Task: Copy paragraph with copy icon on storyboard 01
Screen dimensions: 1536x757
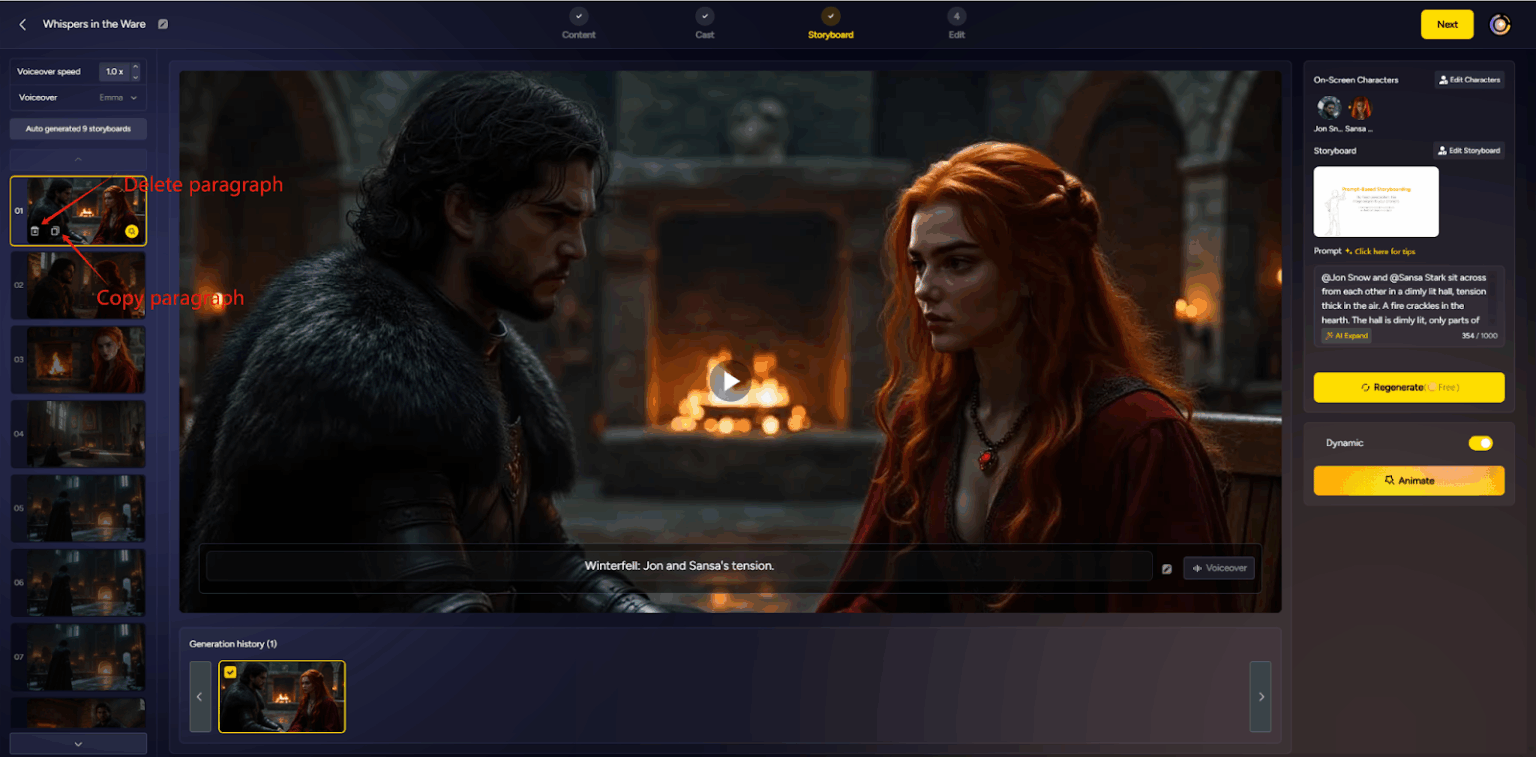Action: point(55,230)
